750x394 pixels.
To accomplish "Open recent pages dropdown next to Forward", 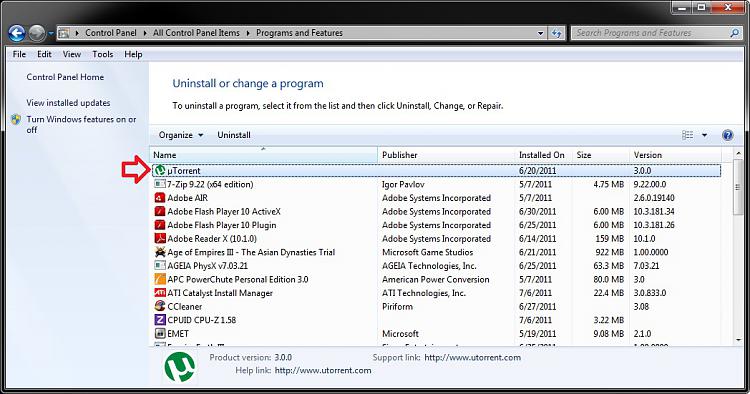I will [51, 33].
